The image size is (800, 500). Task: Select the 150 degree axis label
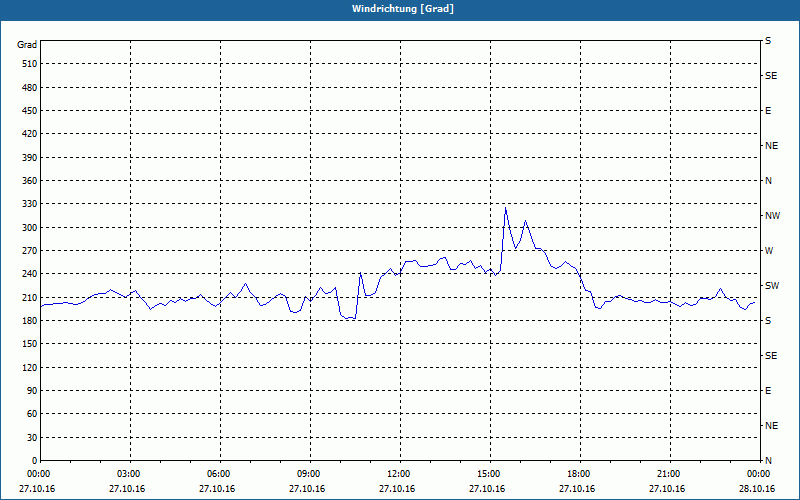click(x=30, y=344)
